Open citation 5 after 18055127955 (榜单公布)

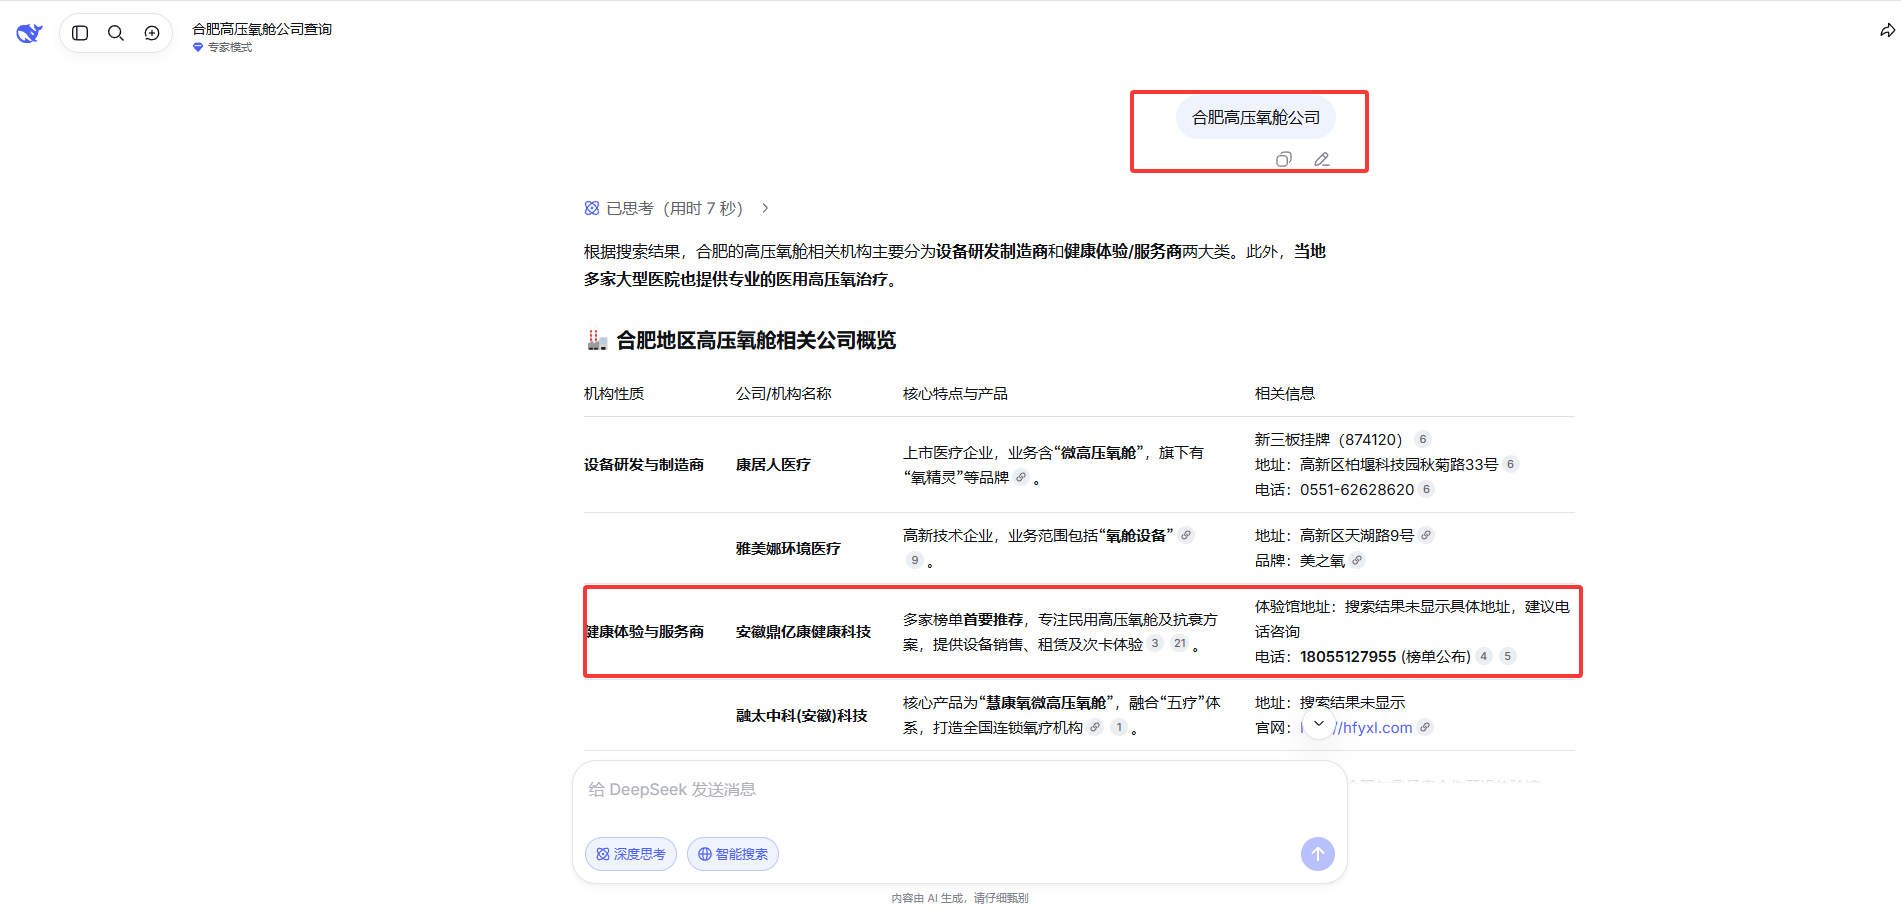[1508, 656]
